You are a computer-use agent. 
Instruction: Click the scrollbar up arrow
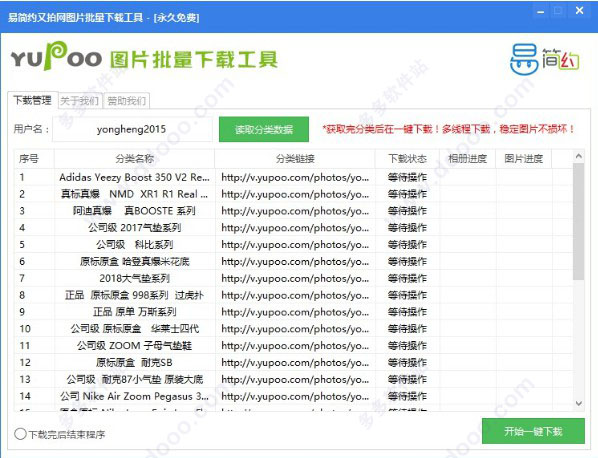pyautogui.click(x=579, y=156)
